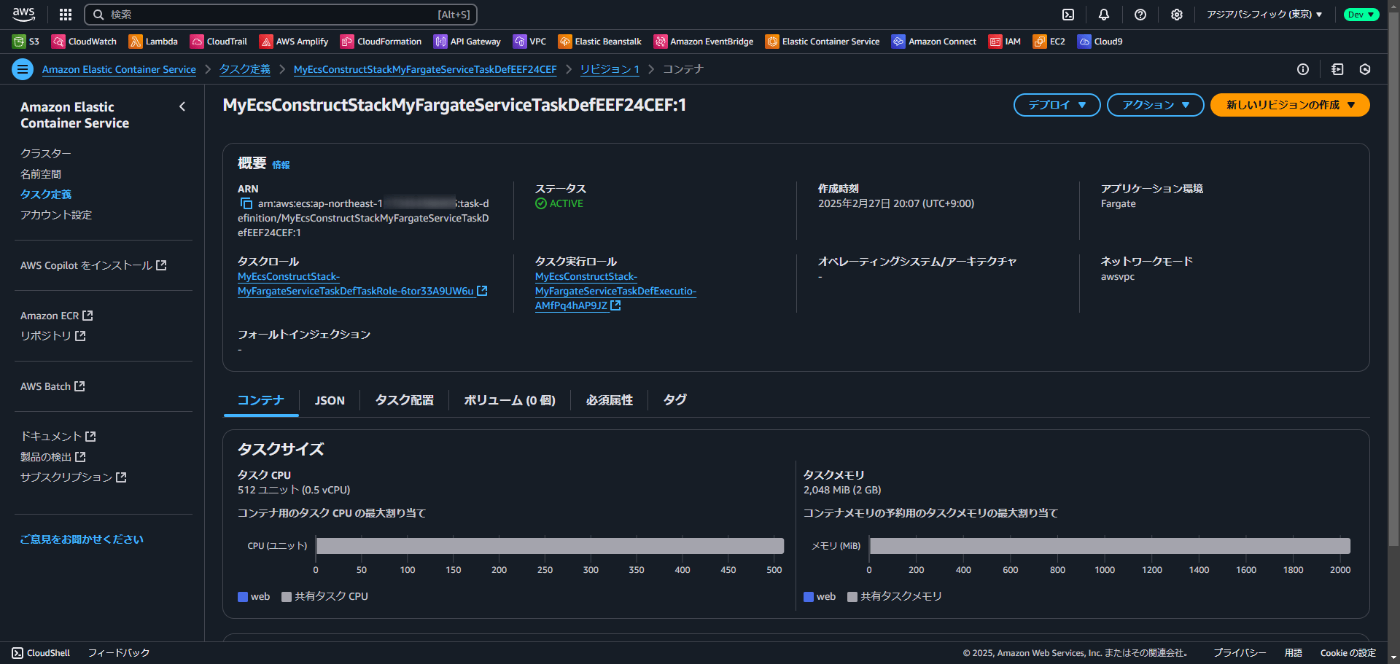Collapse the ECS side navigation panel
The width and height of the screenshot is (1400, 664).
coord(182,107)
